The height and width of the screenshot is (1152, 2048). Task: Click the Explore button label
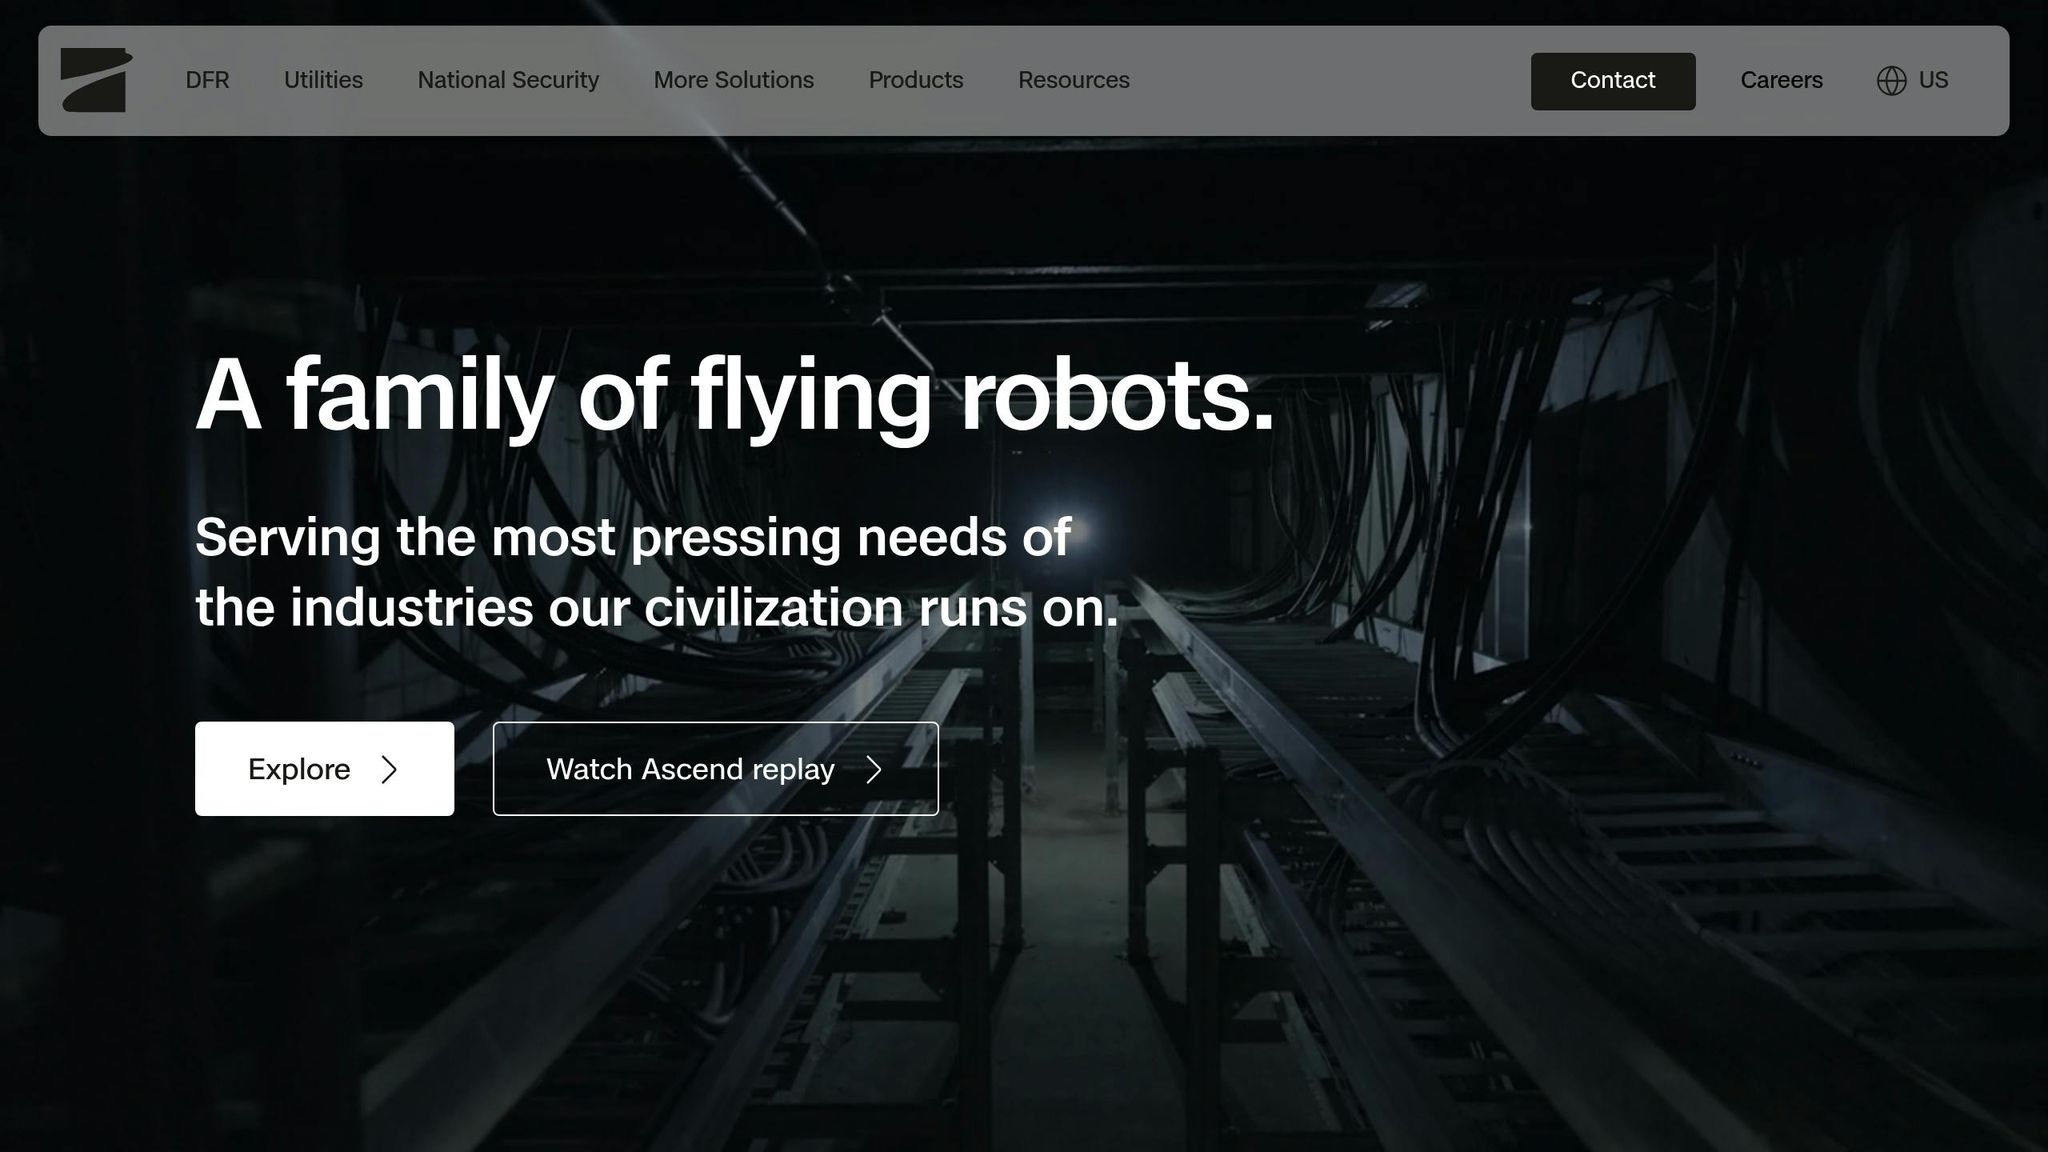(299, 769)
